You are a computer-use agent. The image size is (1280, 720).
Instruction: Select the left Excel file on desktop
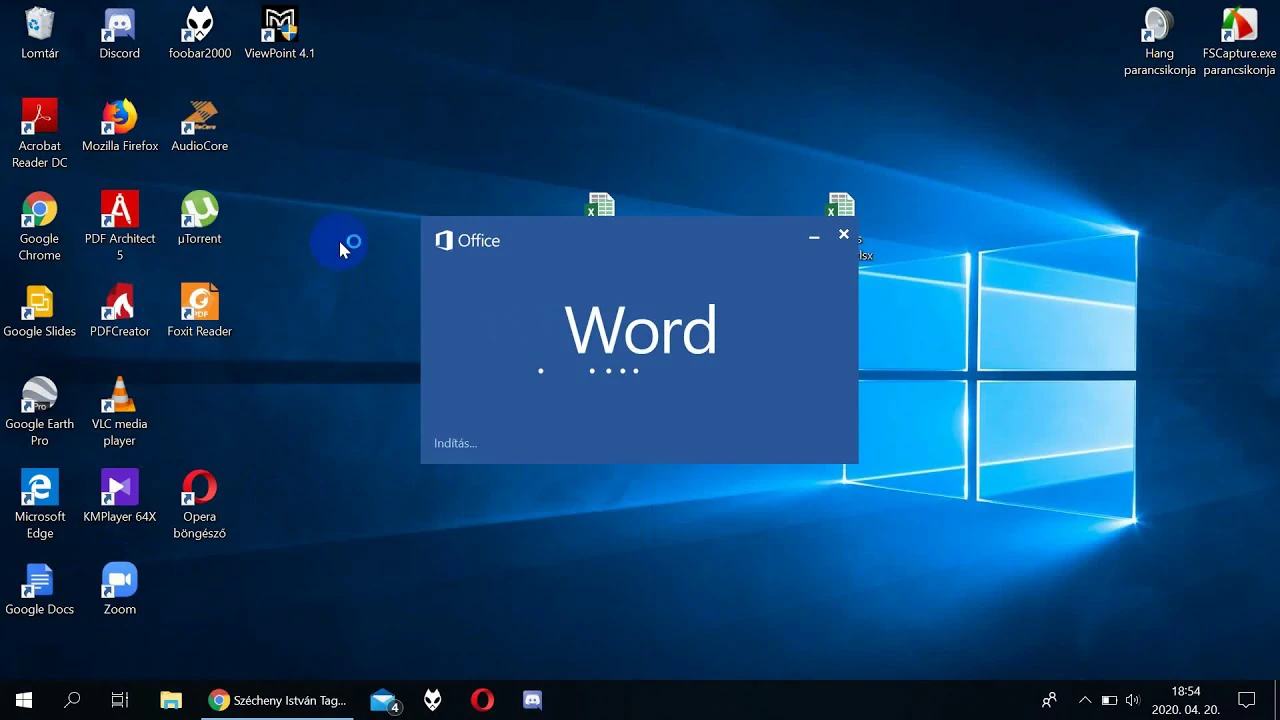600,205
